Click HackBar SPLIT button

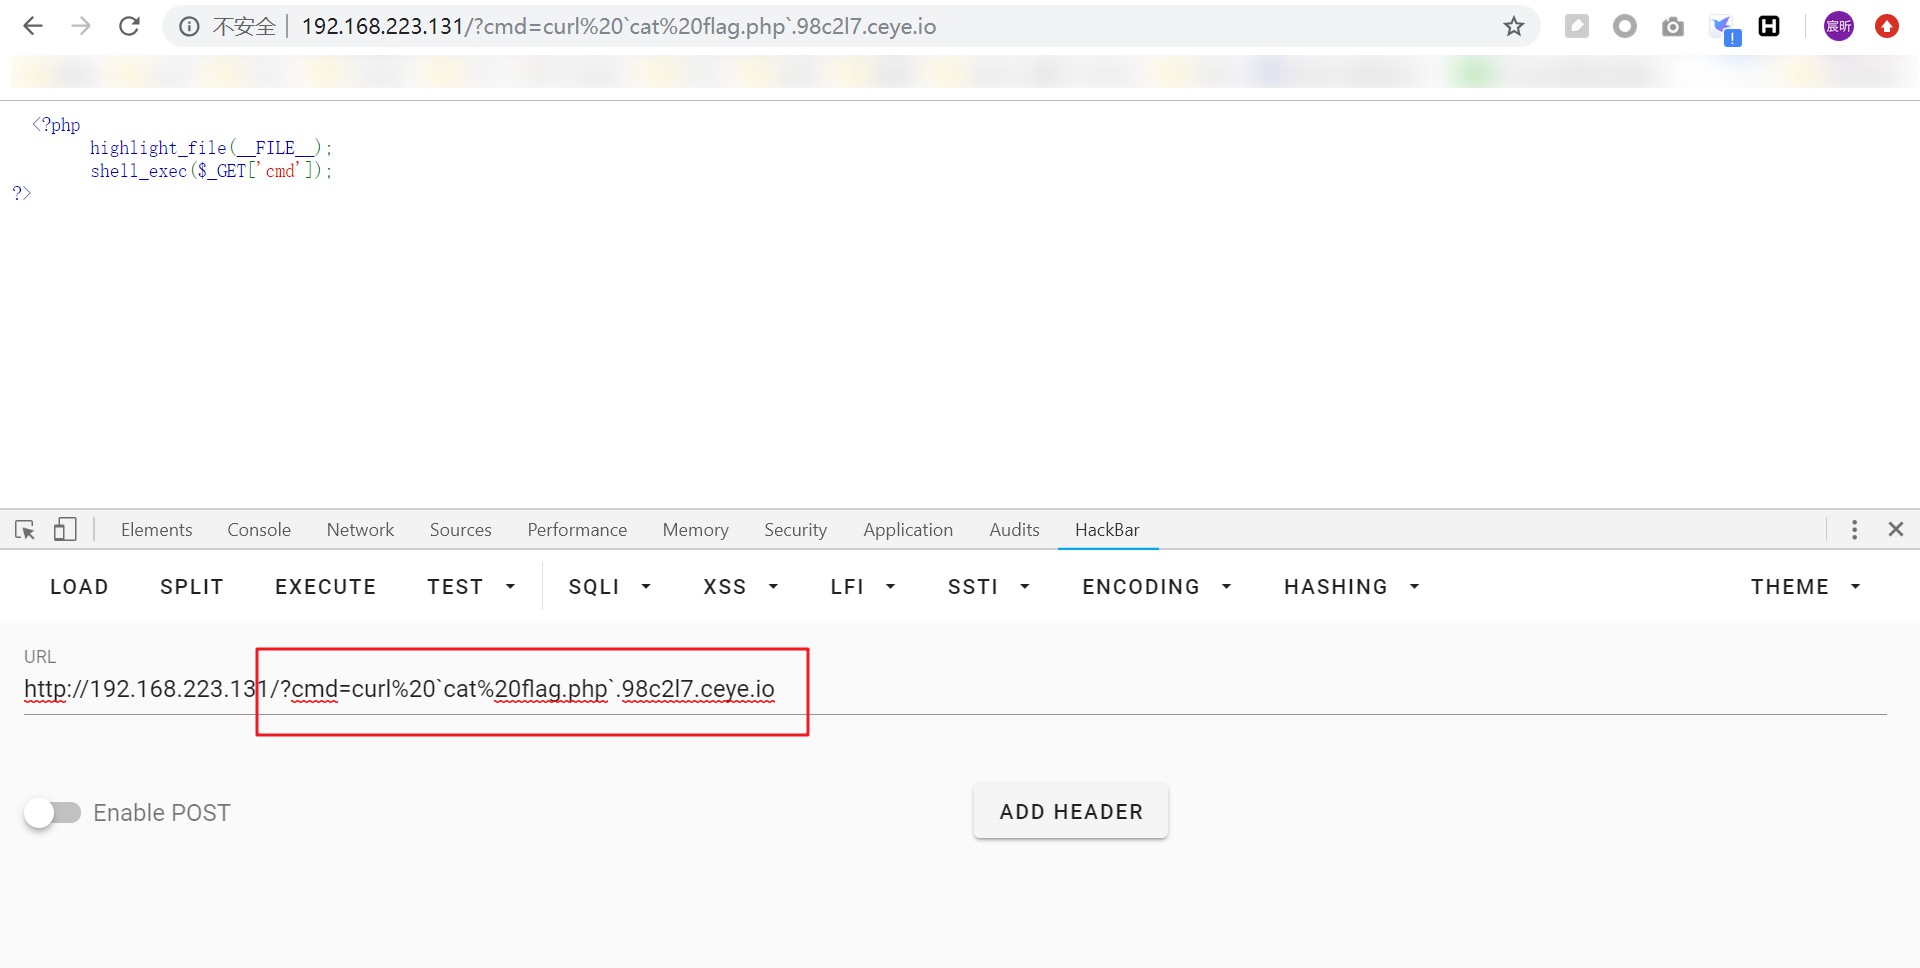192,587
